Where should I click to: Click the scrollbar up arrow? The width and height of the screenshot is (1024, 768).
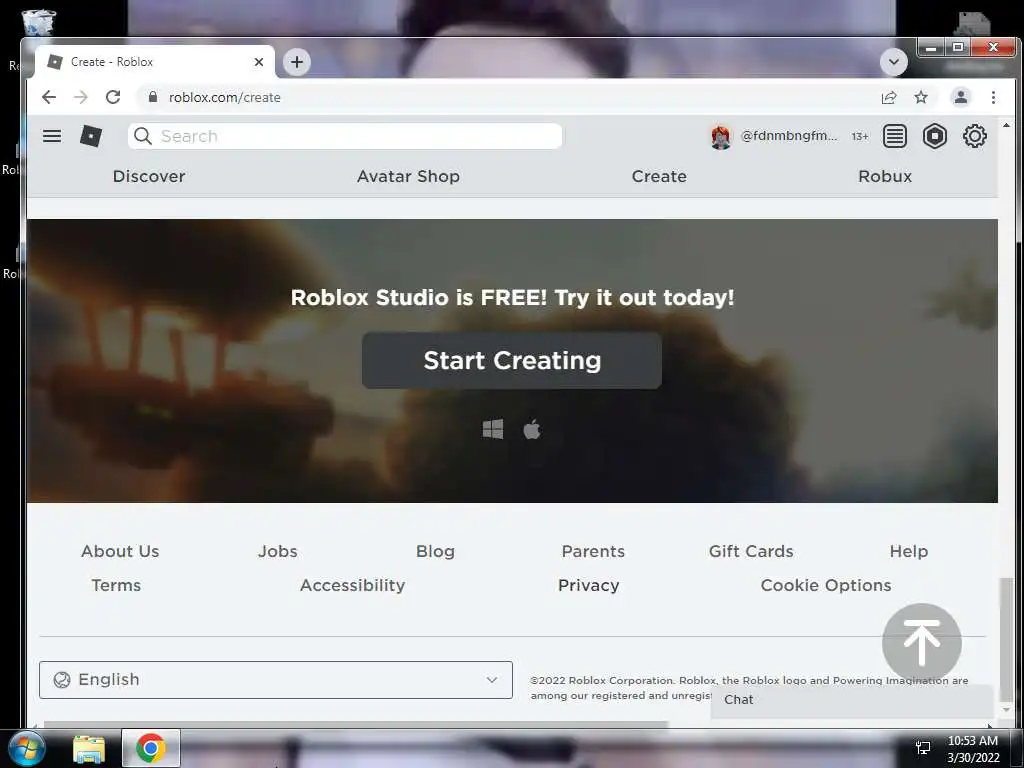click(x=1006, y=125)
